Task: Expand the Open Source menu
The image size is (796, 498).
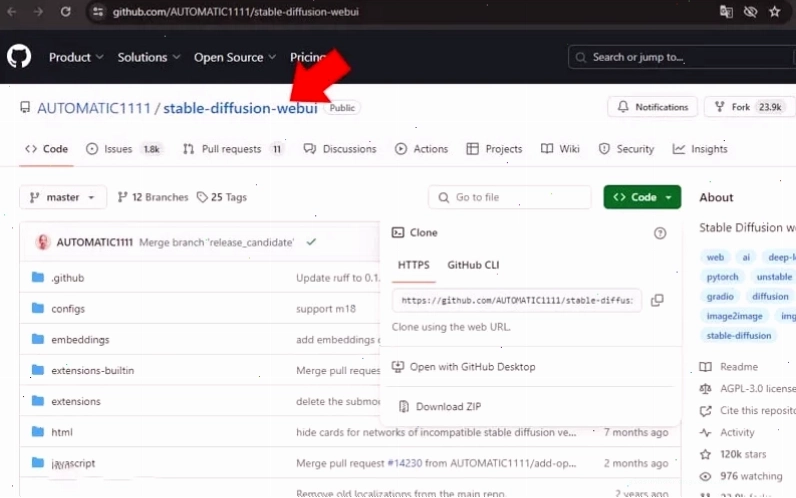Action: (235, 57)
